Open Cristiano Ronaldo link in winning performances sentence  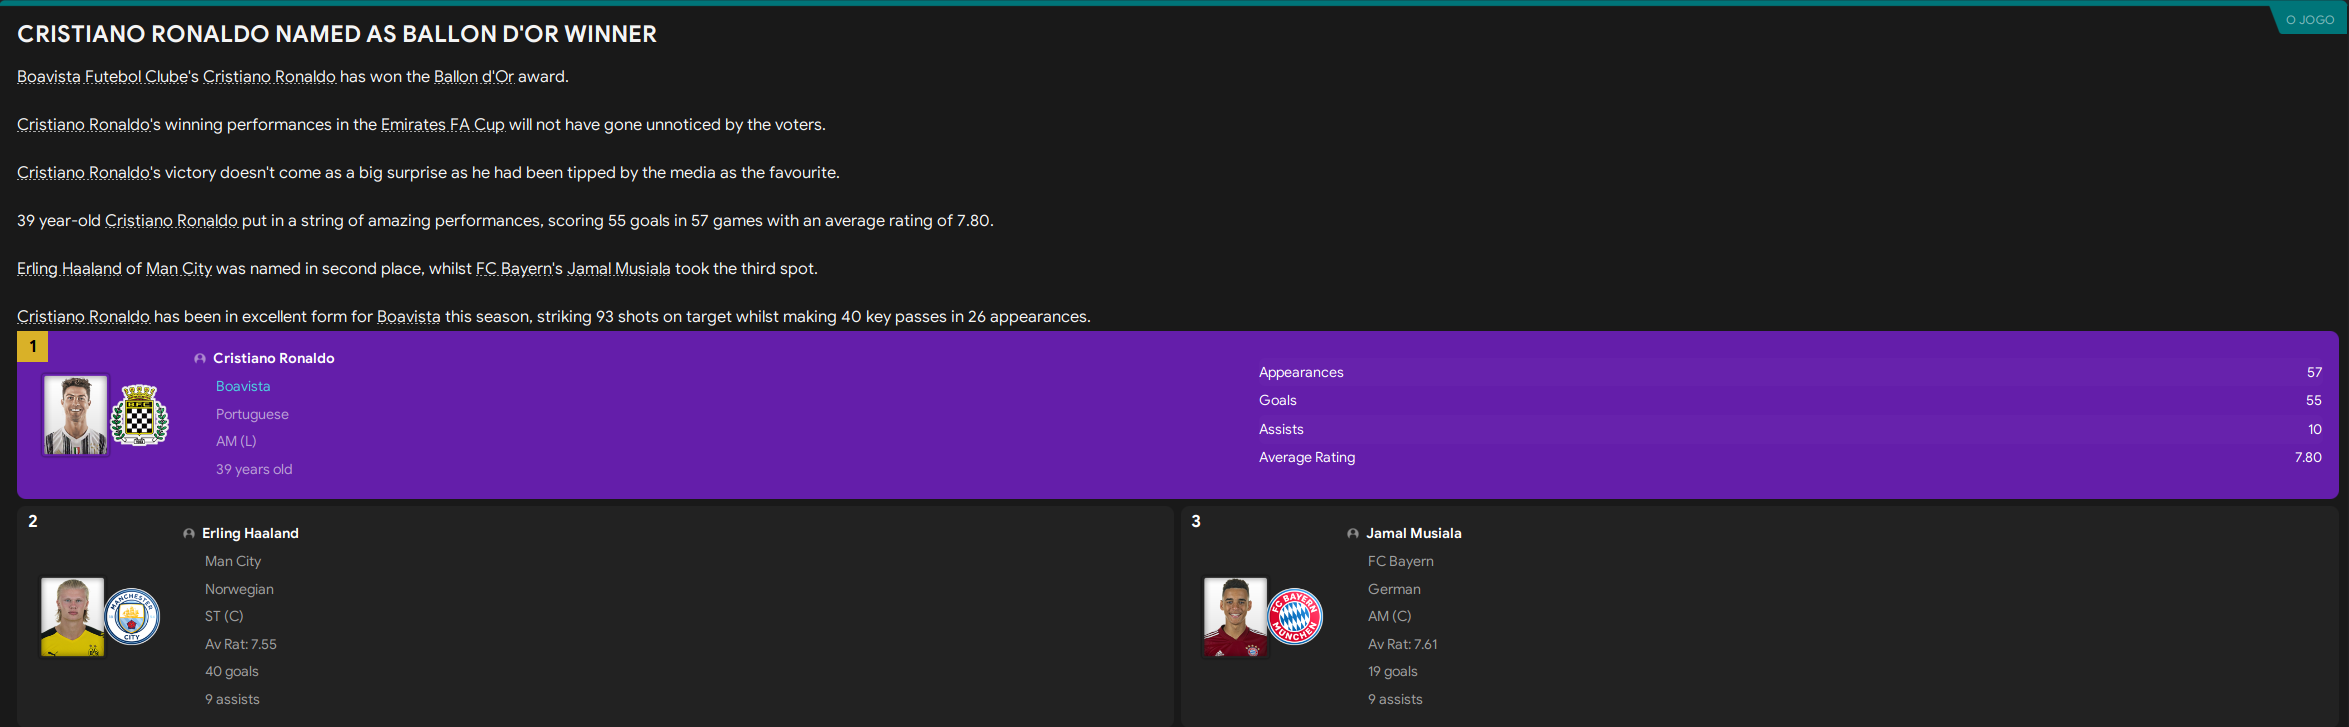point(83,125)
